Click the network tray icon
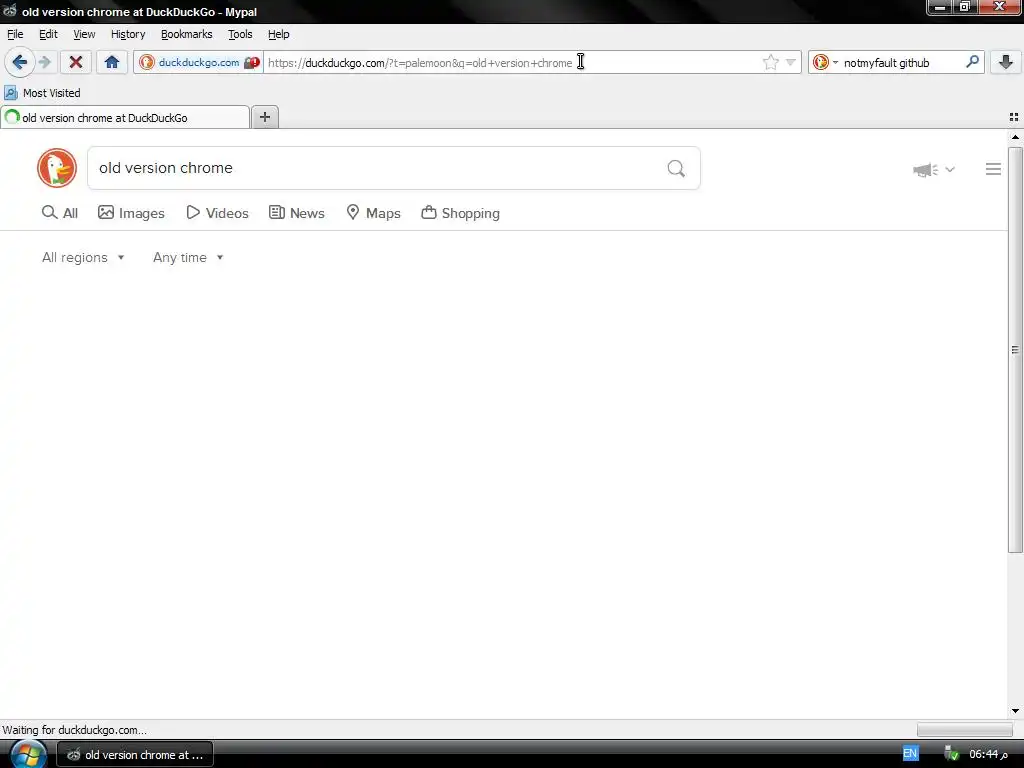The height and width of the screenshot is (768, 1024). click(952, 754)
